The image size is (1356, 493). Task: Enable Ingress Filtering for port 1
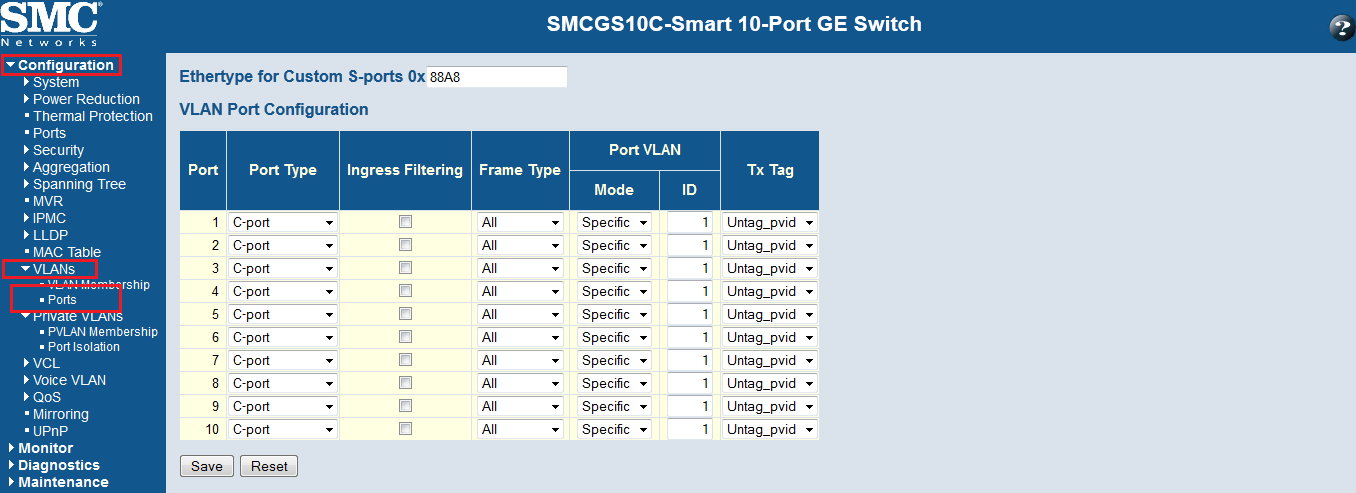pos(405,222)
